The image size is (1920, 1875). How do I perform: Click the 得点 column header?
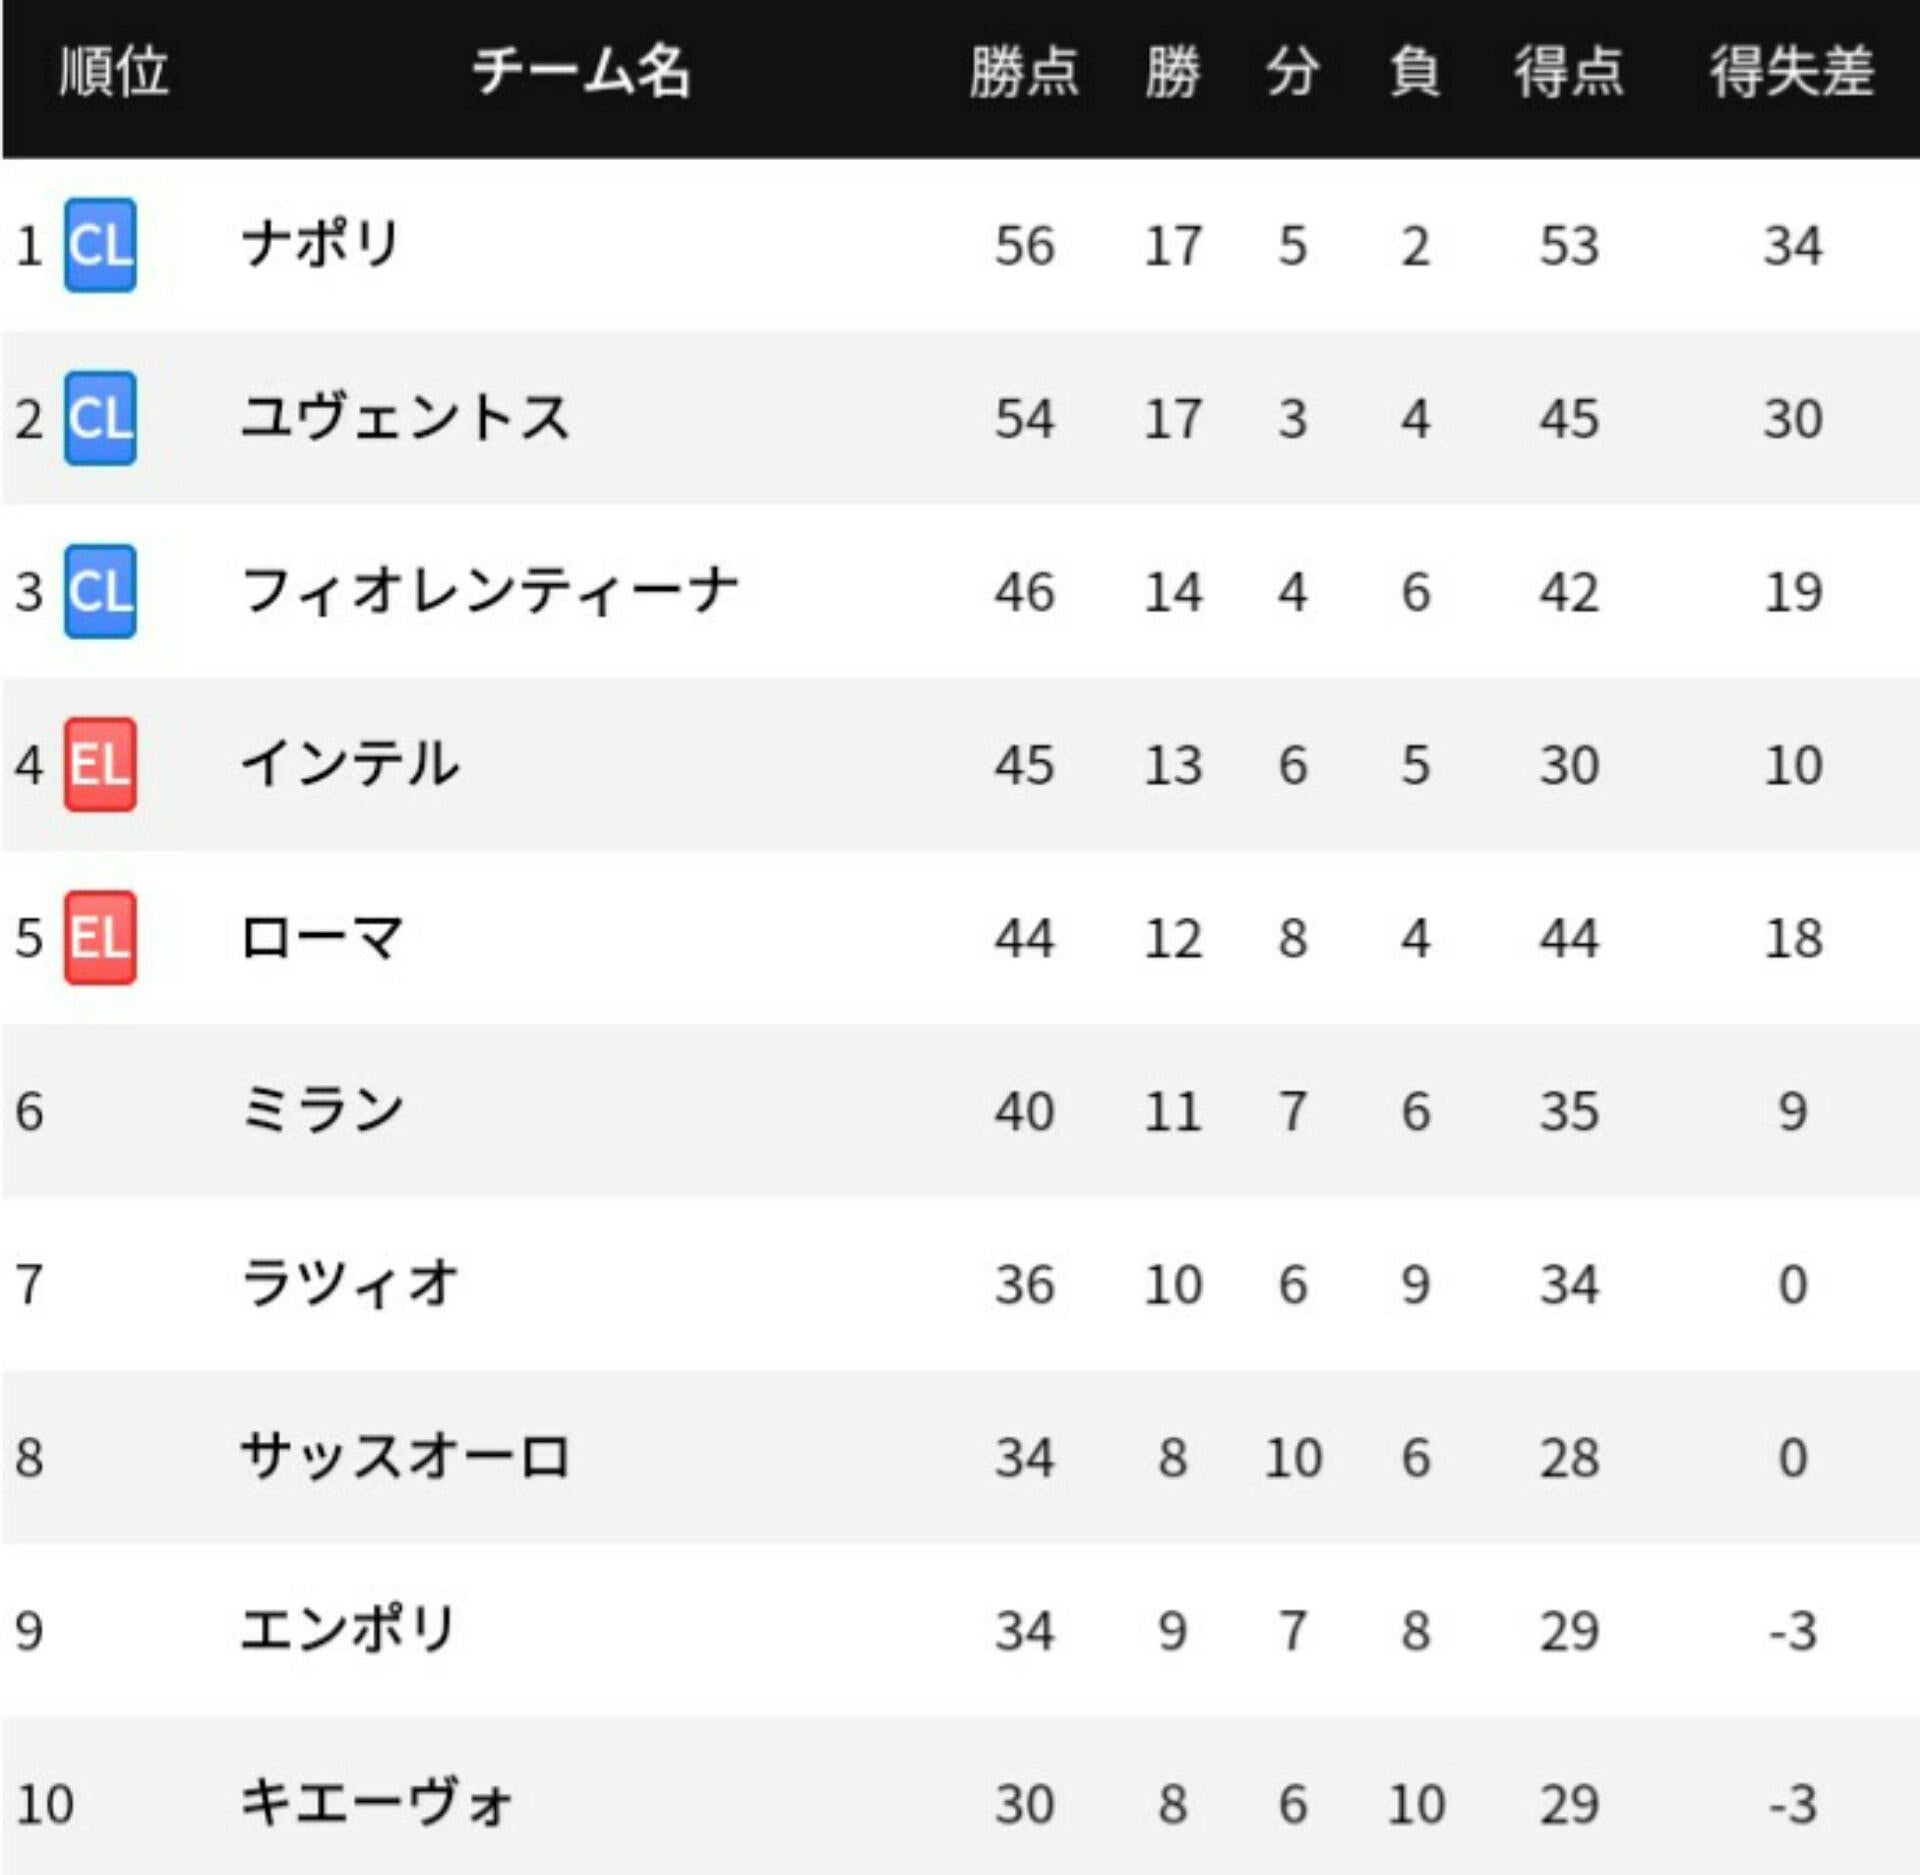1569,72
